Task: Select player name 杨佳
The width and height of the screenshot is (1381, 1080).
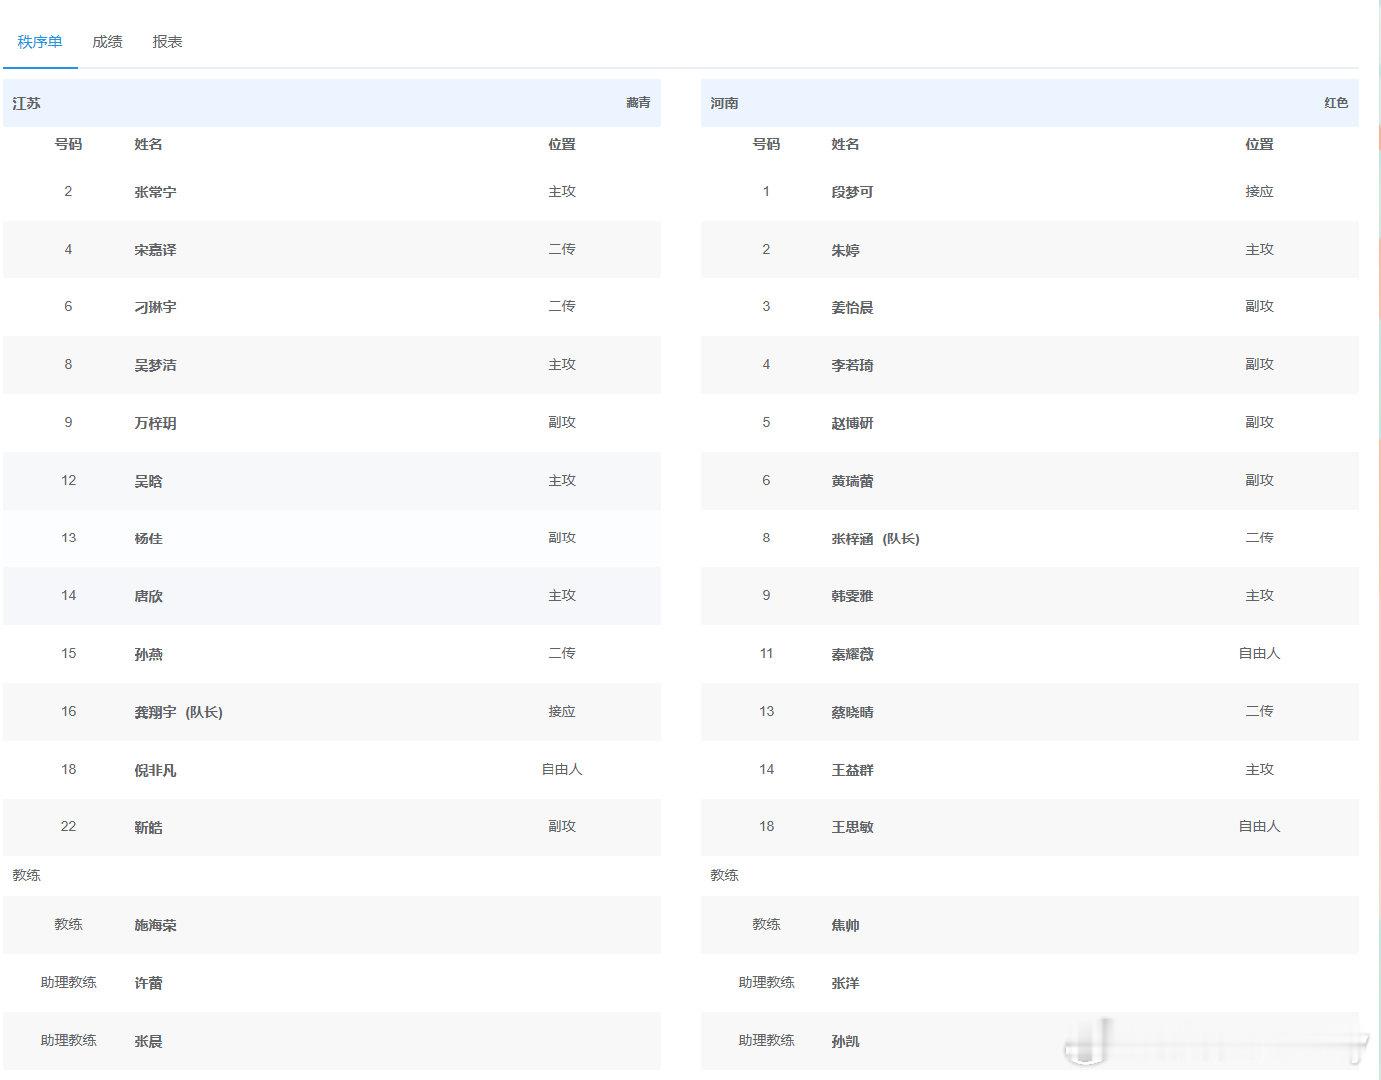Action: click(148, 538)
